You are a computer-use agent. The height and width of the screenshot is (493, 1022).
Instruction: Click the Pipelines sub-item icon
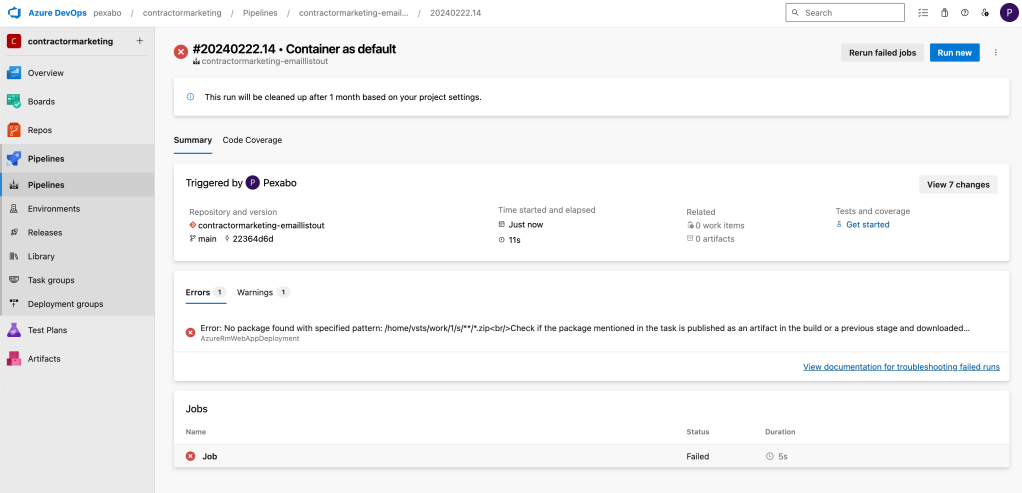pyautogui.click(x=14, y=185)
